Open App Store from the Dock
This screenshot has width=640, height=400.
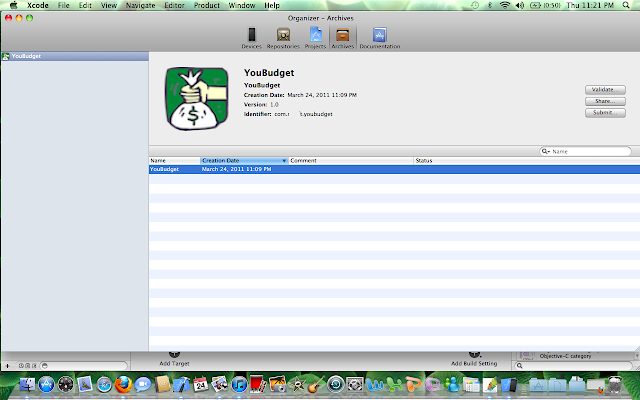[x=47, y=384]
